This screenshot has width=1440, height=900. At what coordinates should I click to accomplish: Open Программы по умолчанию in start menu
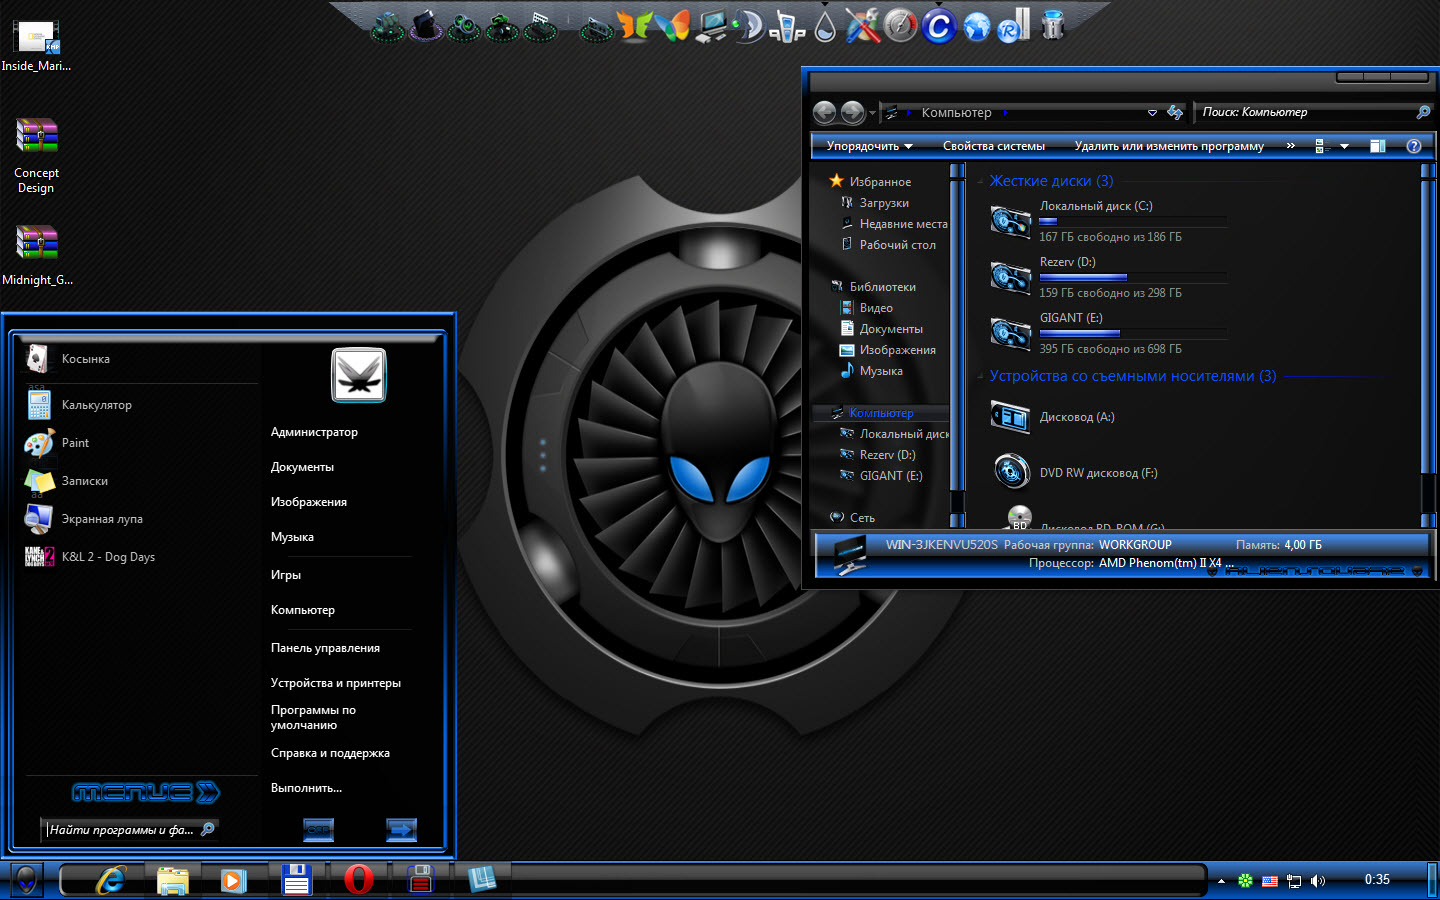[313, 717]
